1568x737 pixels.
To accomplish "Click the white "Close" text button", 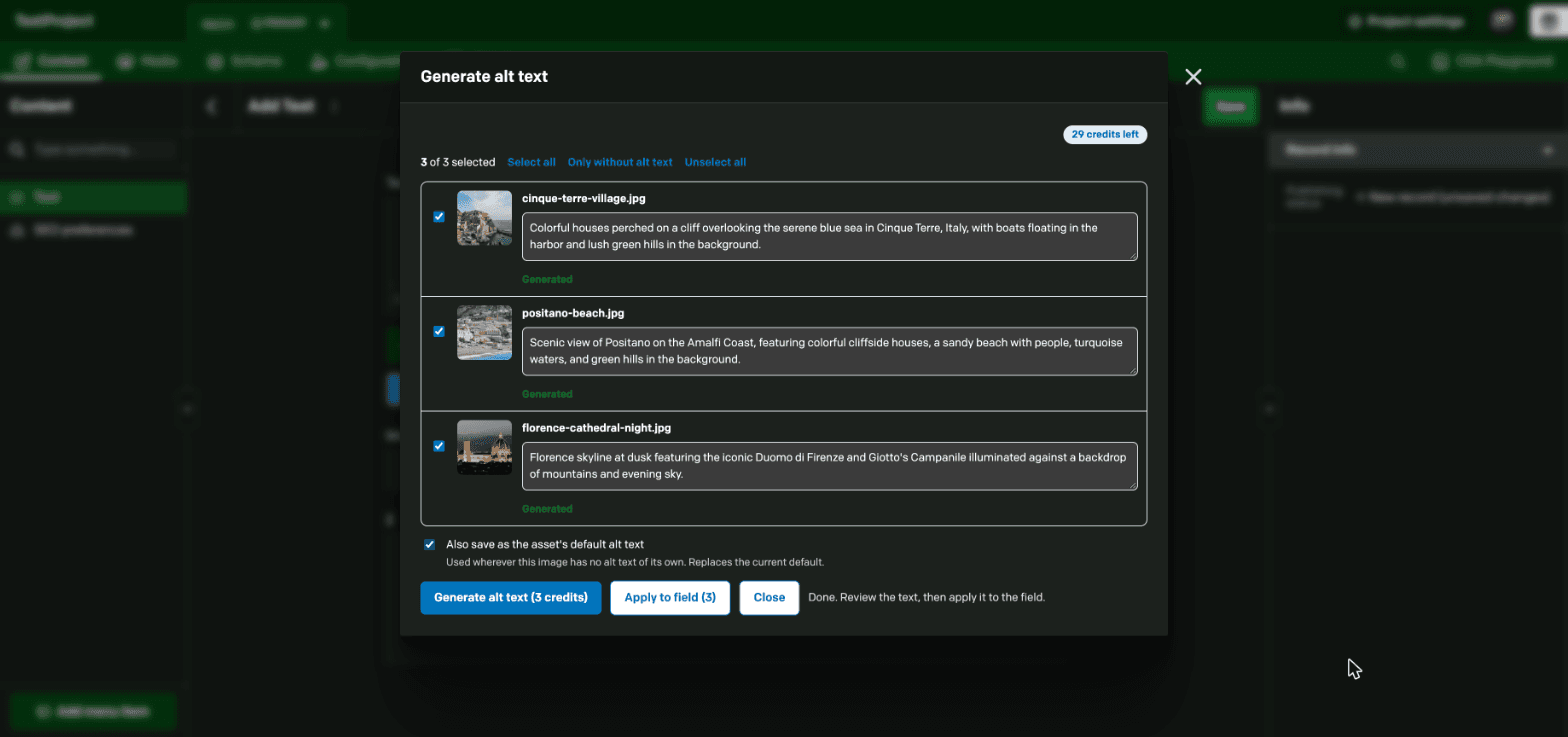I will click(769, 598).
